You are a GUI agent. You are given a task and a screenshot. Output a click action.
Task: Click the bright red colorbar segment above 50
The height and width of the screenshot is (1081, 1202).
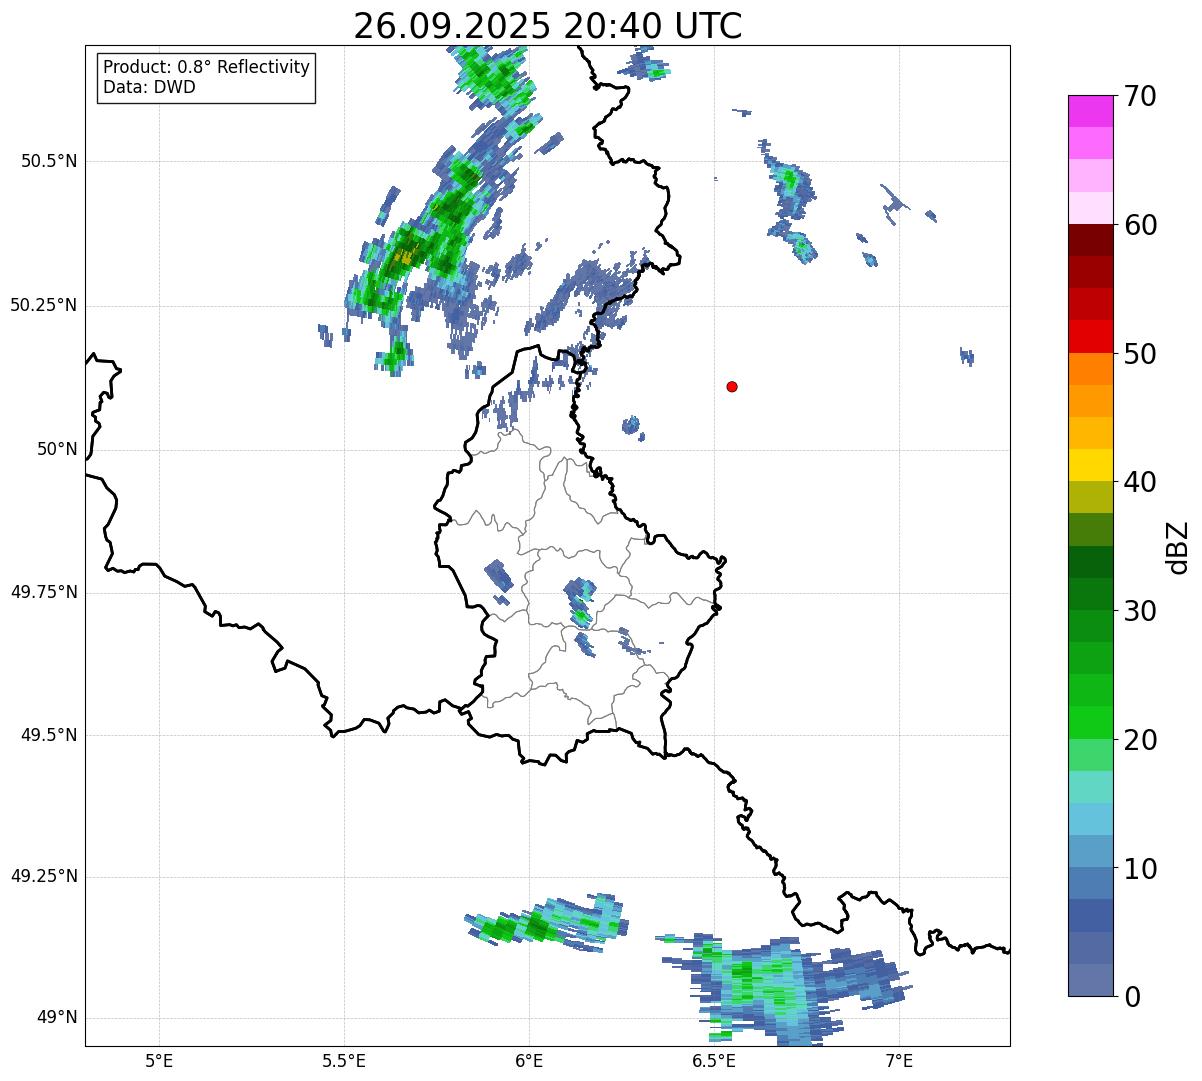click(1090, 336)
